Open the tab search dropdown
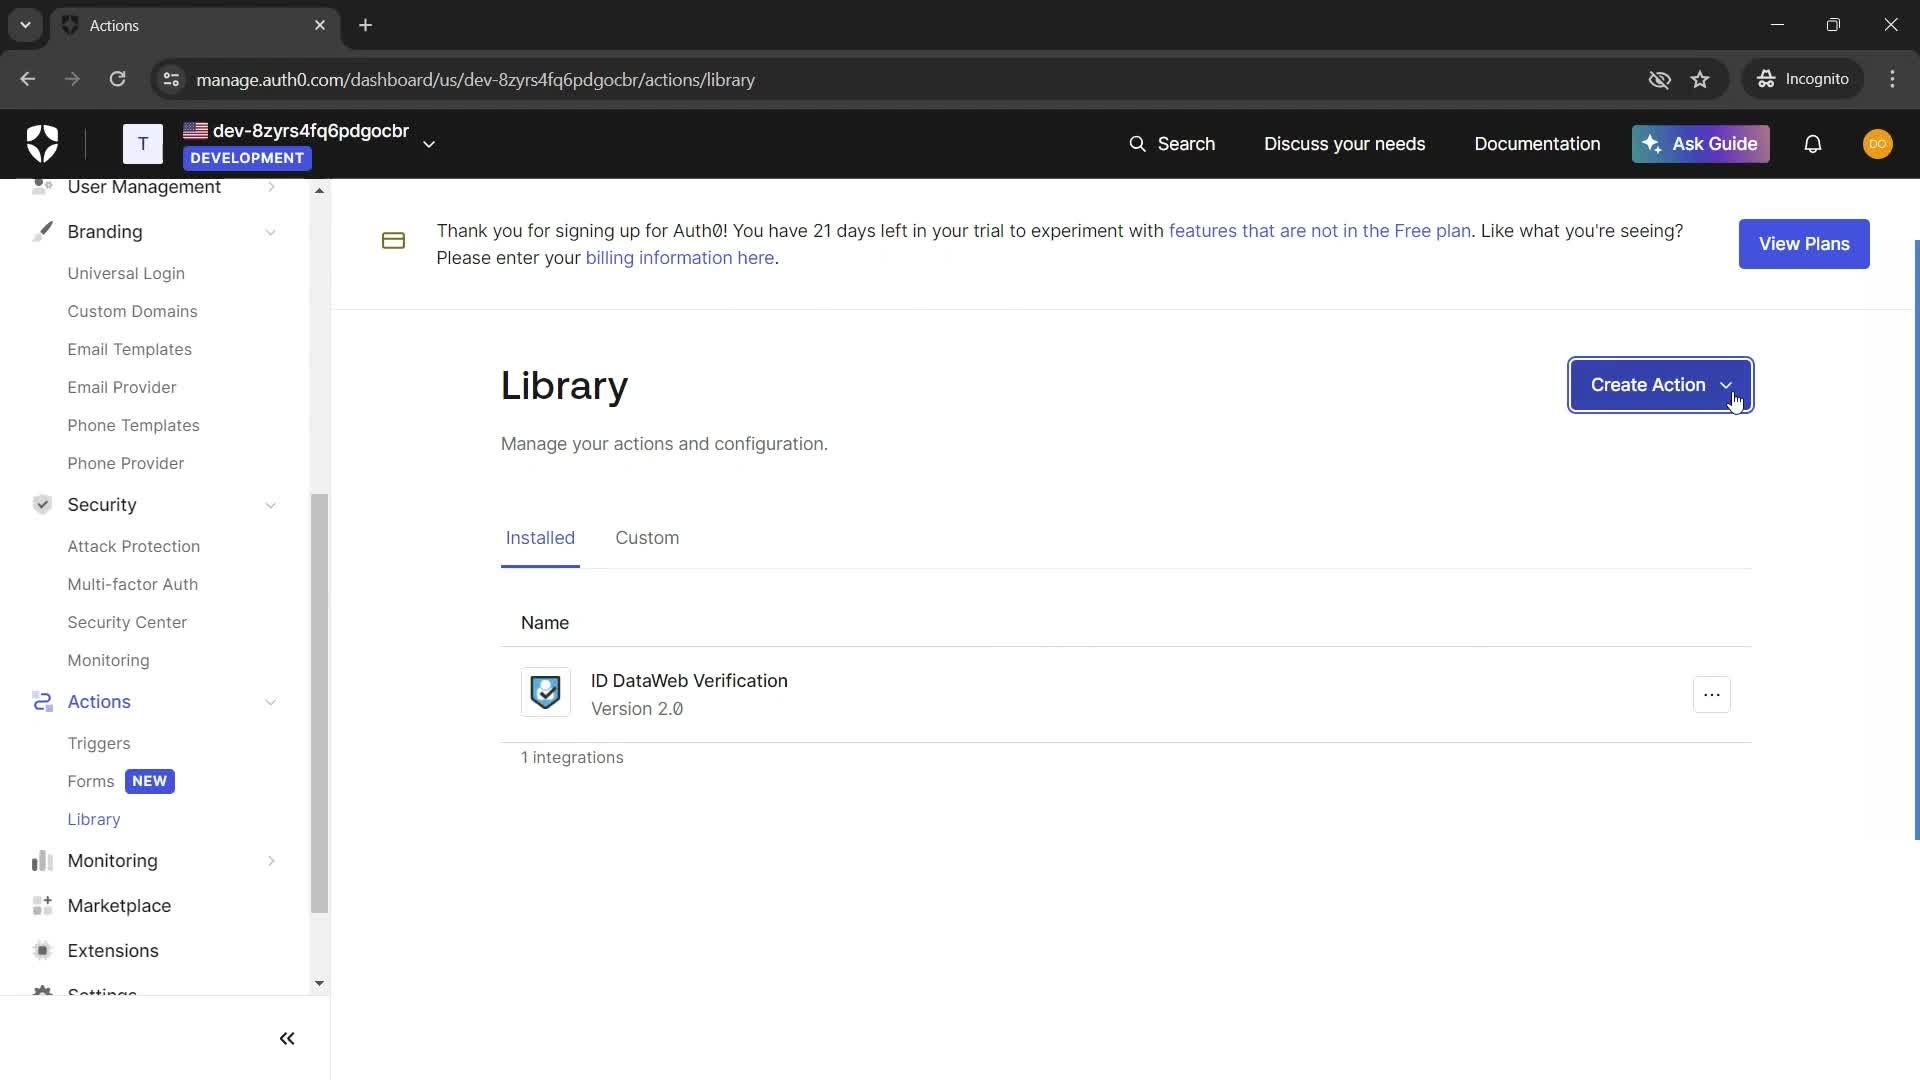This screenshot has height=1080, width=1920. click(25, 25)
